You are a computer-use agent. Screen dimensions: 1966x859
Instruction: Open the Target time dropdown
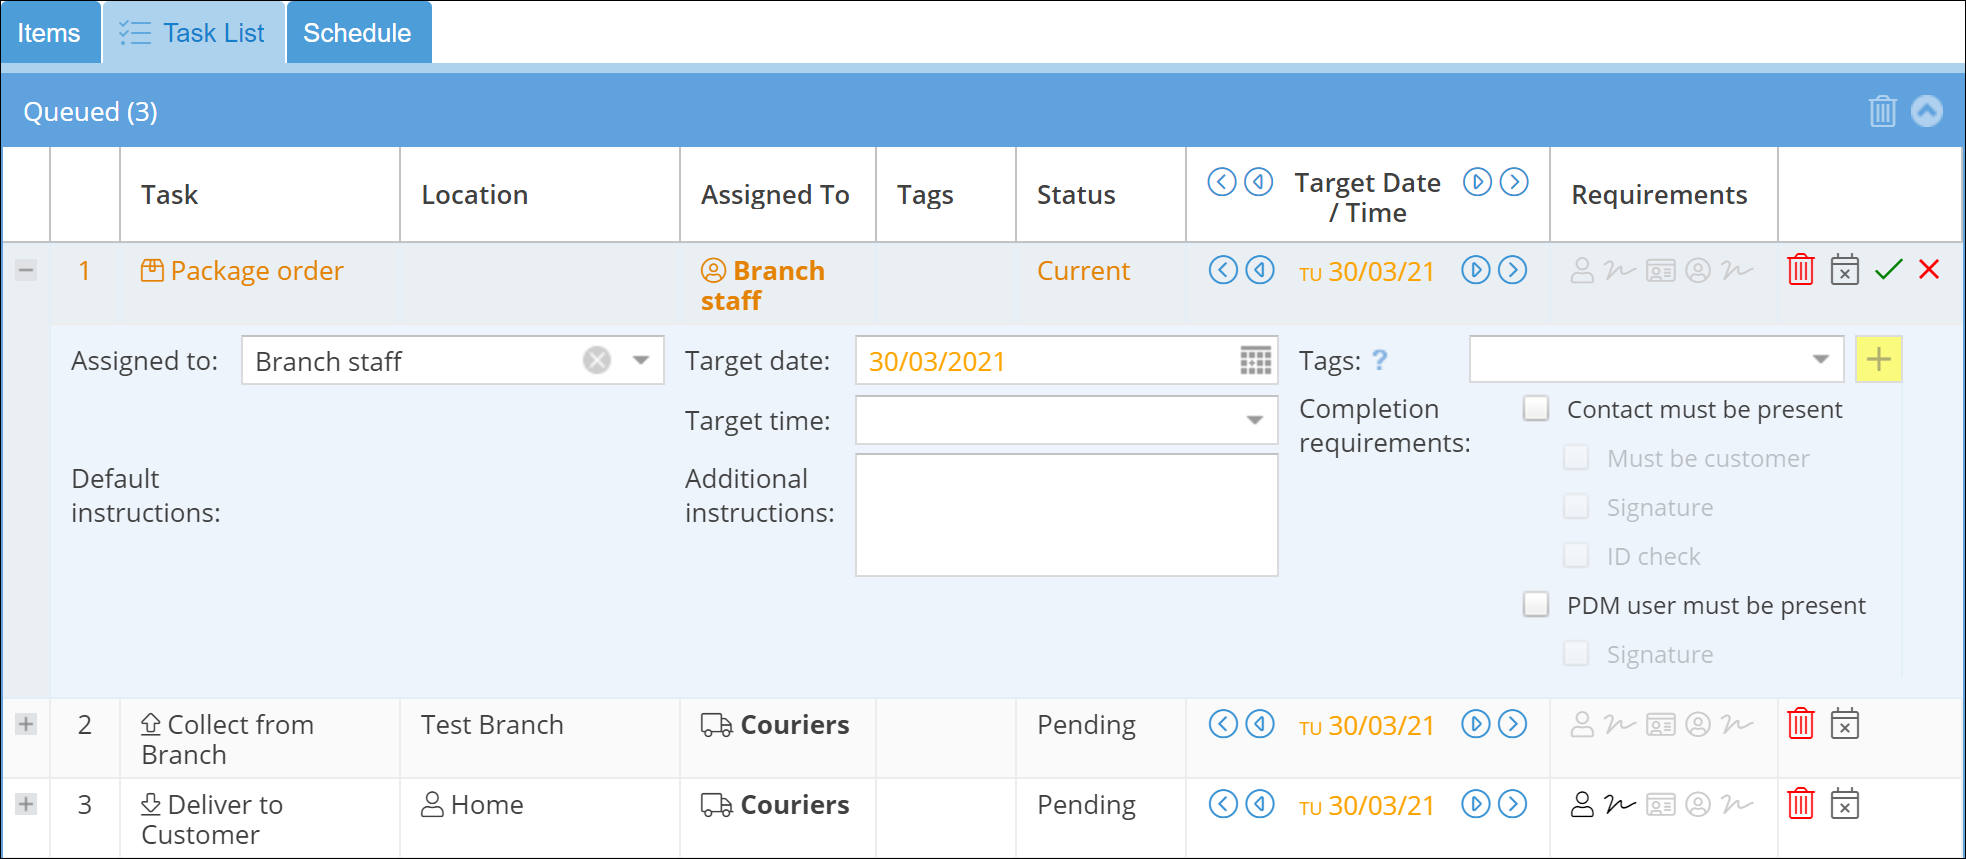[x=1254, y=420]
